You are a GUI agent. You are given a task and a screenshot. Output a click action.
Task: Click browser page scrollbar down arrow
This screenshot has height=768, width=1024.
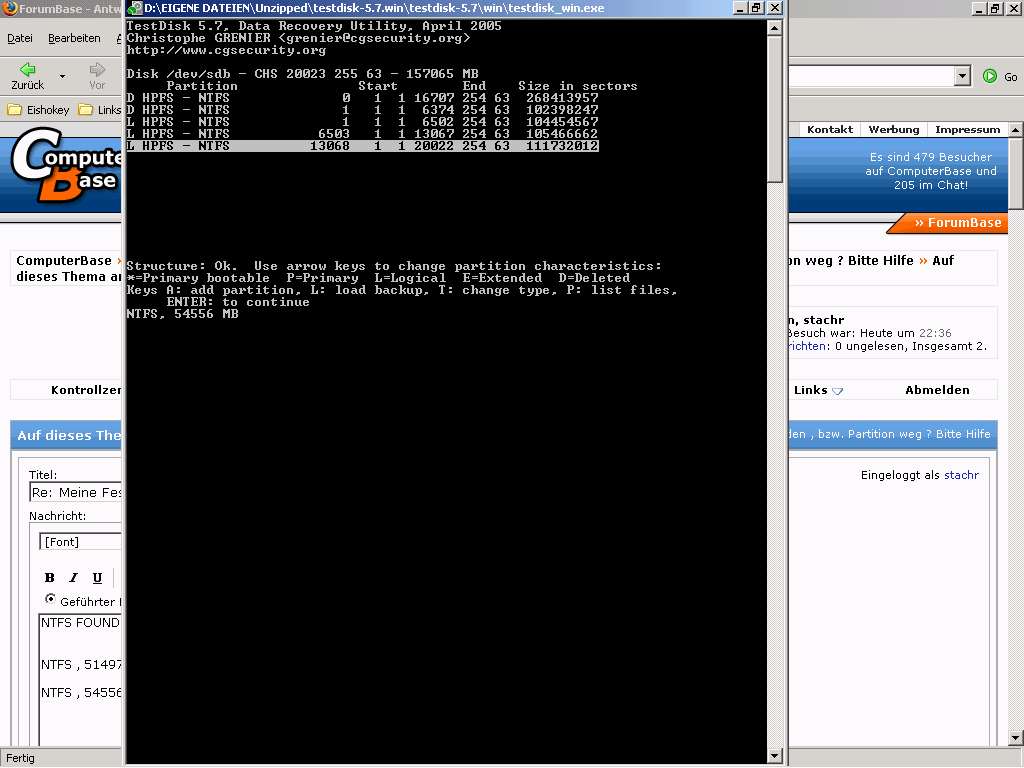tap(1016, 739)
